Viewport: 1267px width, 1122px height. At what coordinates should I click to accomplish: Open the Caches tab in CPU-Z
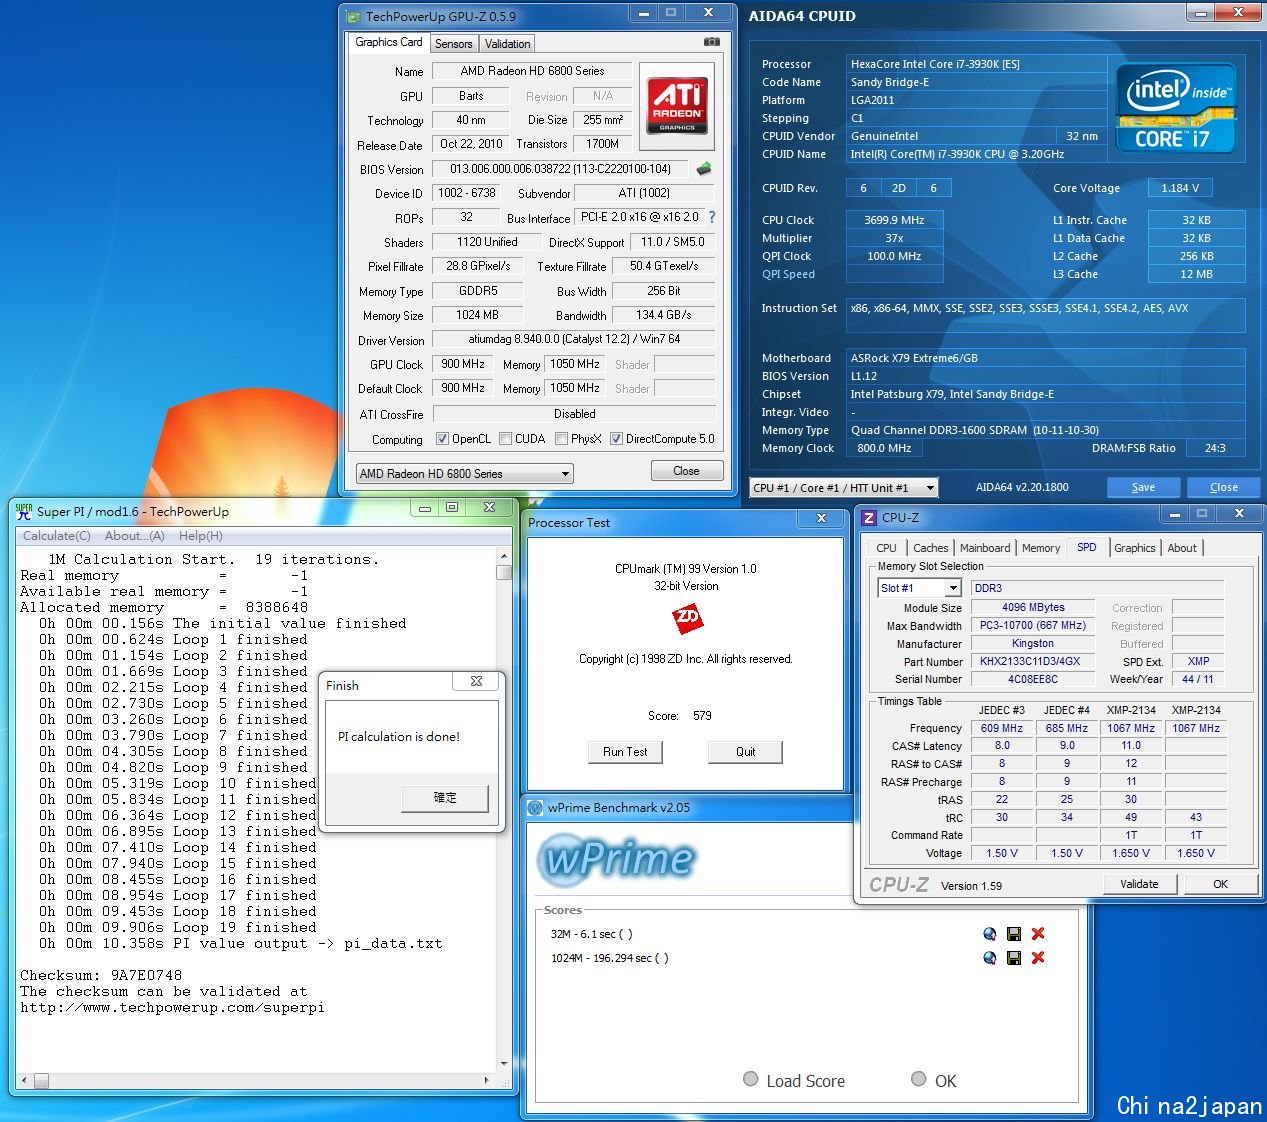[930, 548]
